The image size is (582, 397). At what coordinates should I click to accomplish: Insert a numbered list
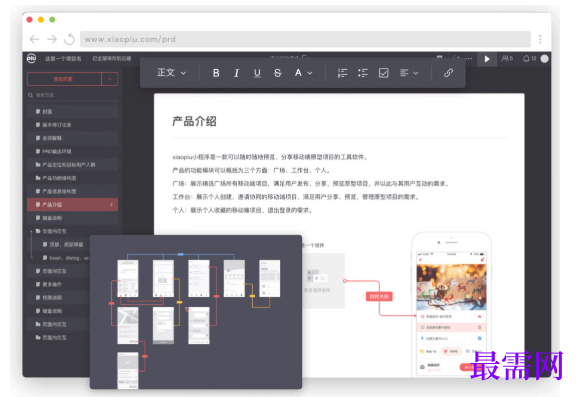pyautogui.click(x=342, y=73)
